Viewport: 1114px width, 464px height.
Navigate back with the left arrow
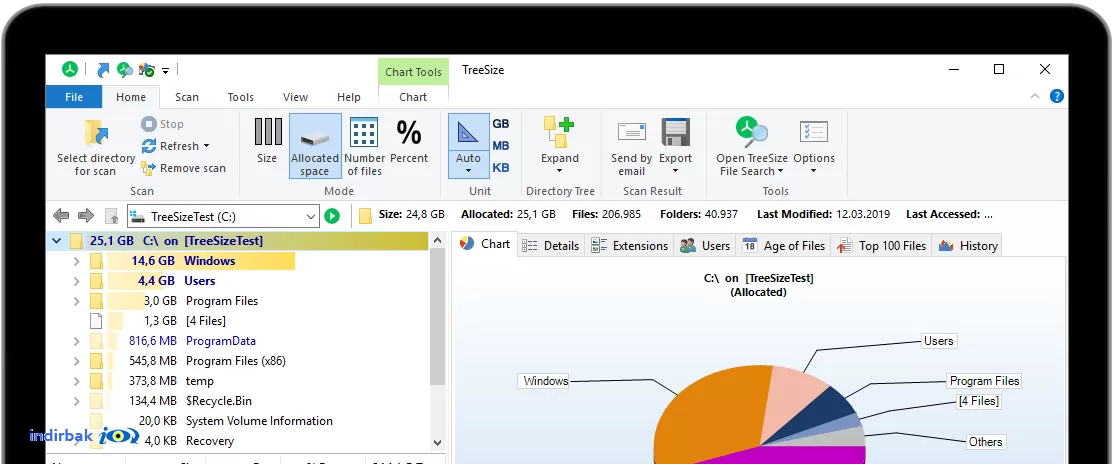coord(61,215)
